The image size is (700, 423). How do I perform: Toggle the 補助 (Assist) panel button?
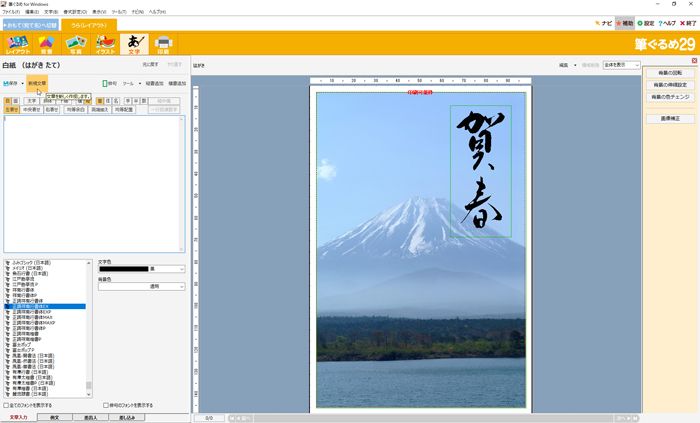coord(624,23)
